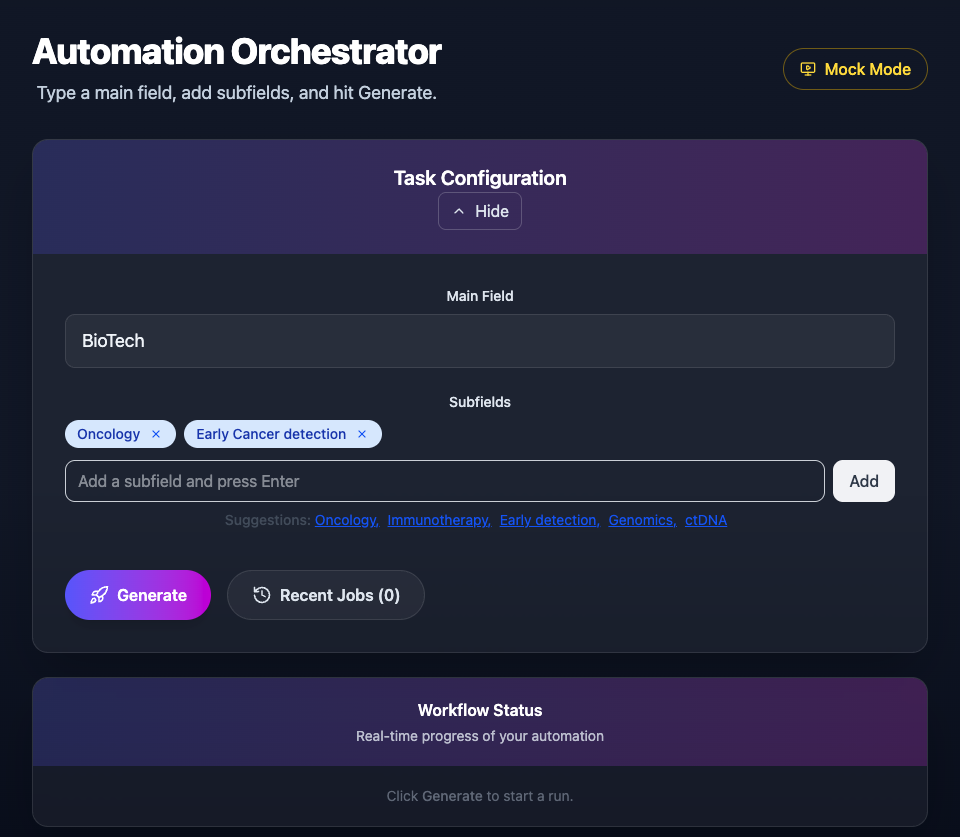Choose the Oncology suggestion link

347,520
